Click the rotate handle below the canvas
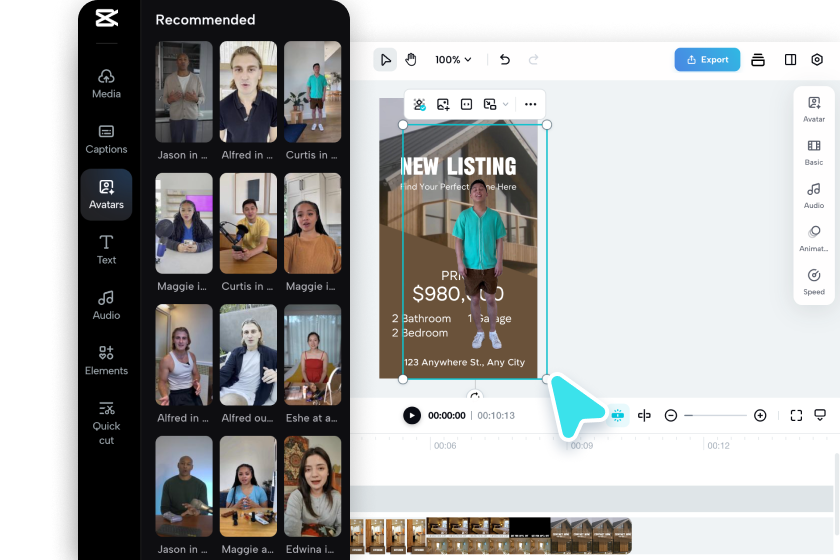The width and height of the screenshot is (840, 560). 475,395
